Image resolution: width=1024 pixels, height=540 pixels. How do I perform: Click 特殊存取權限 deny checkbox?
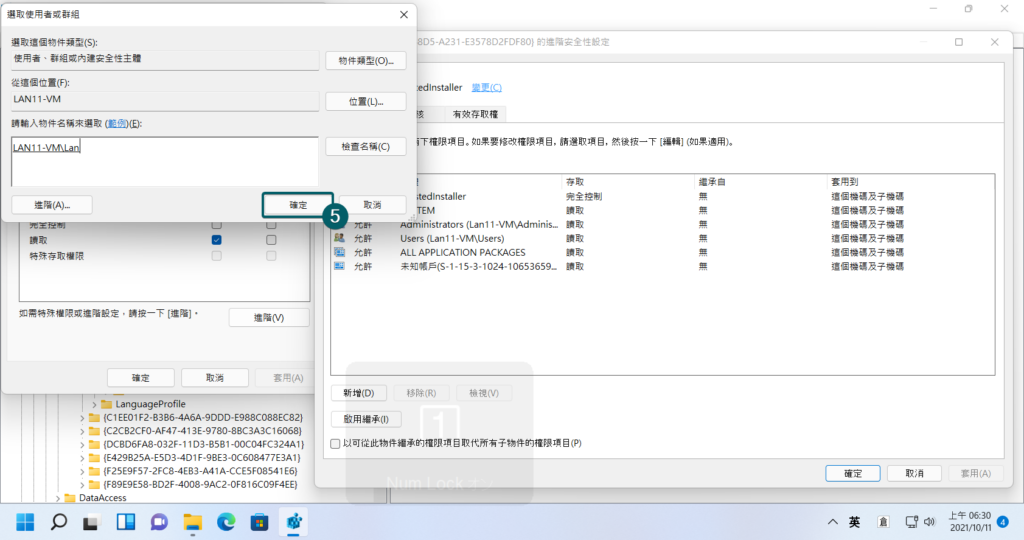(x=271, y=256)
